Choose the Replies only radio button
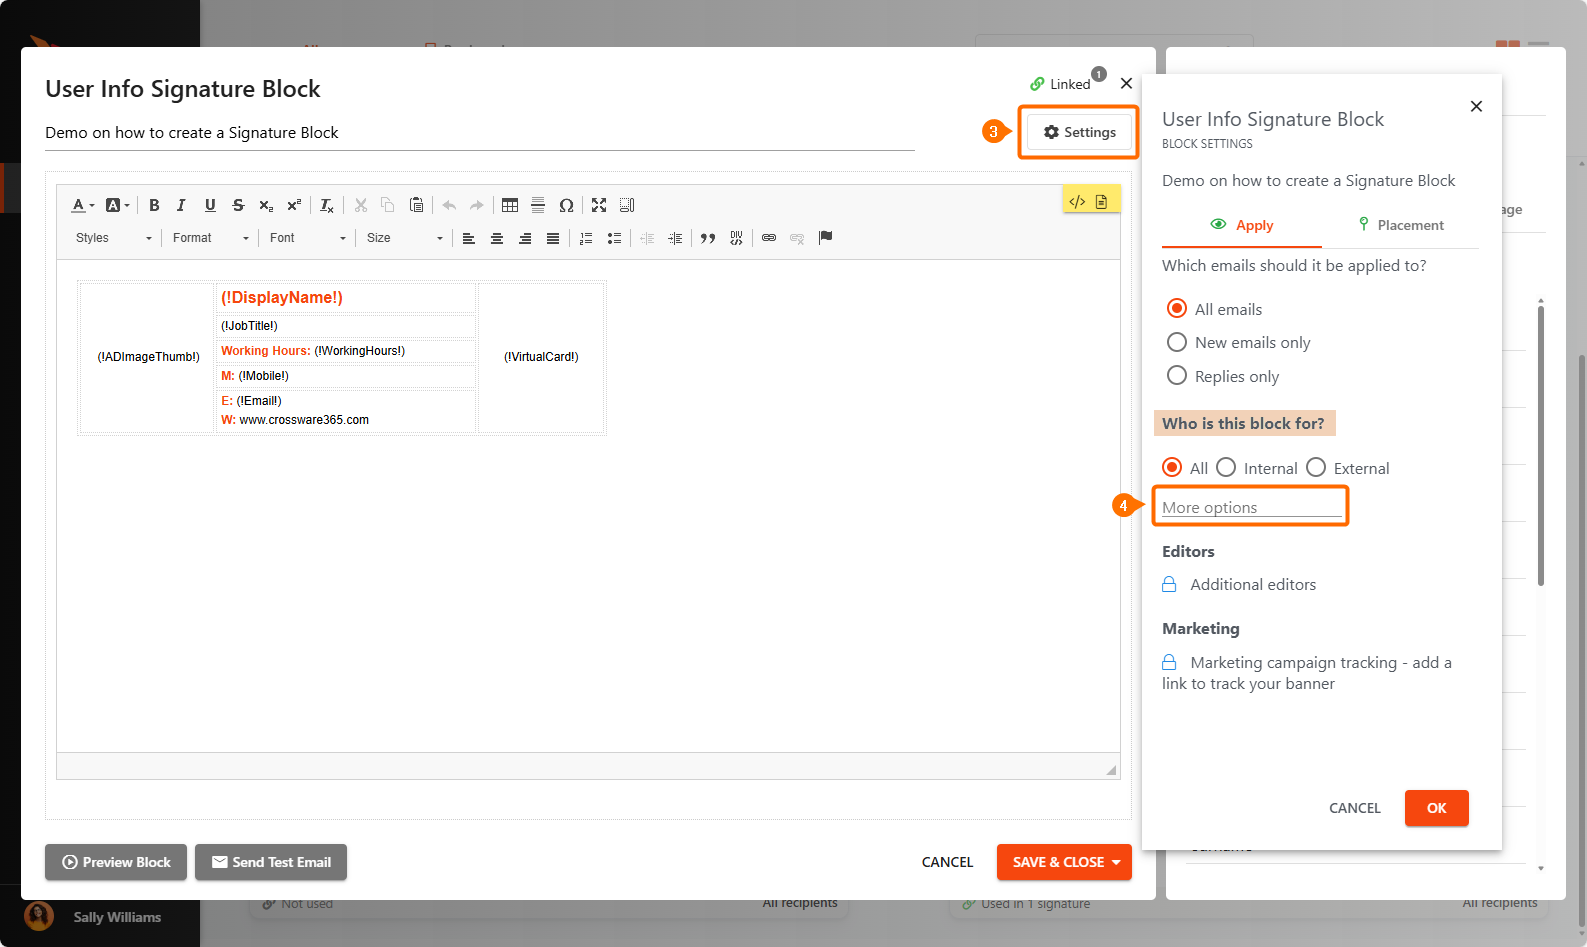Viewport: 1587px width, 947px height. coord(1177,376)
